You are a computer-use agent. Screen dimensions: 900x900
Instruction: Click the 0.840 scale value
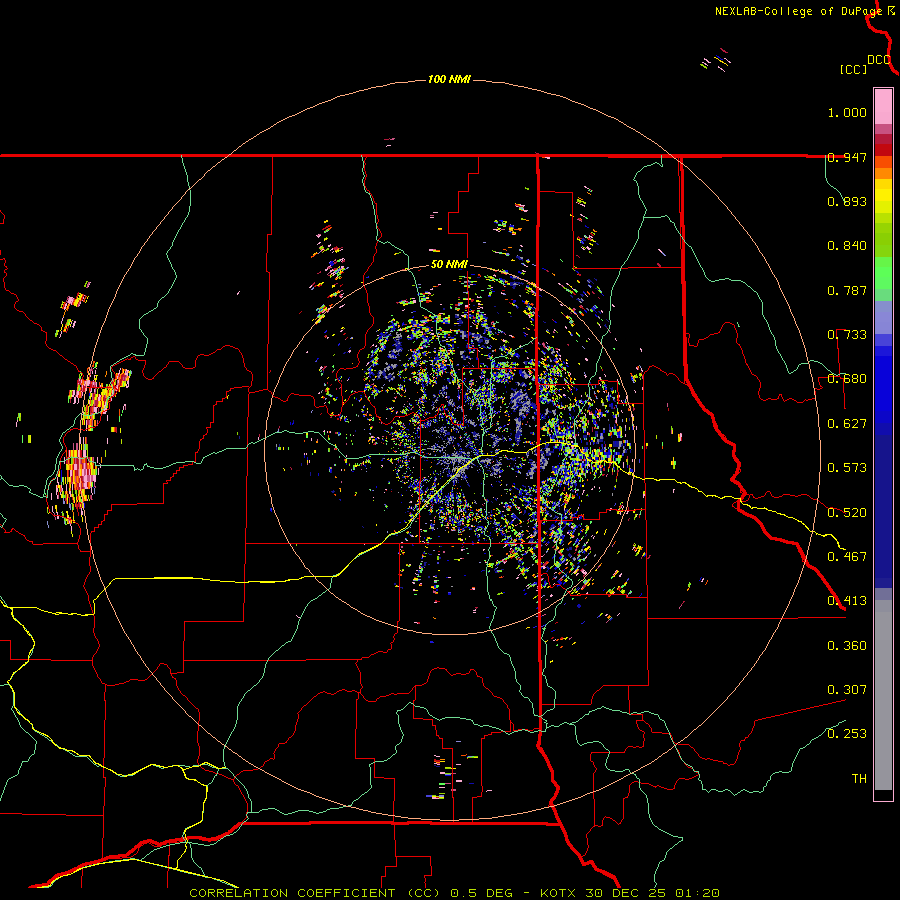point(847,246)
